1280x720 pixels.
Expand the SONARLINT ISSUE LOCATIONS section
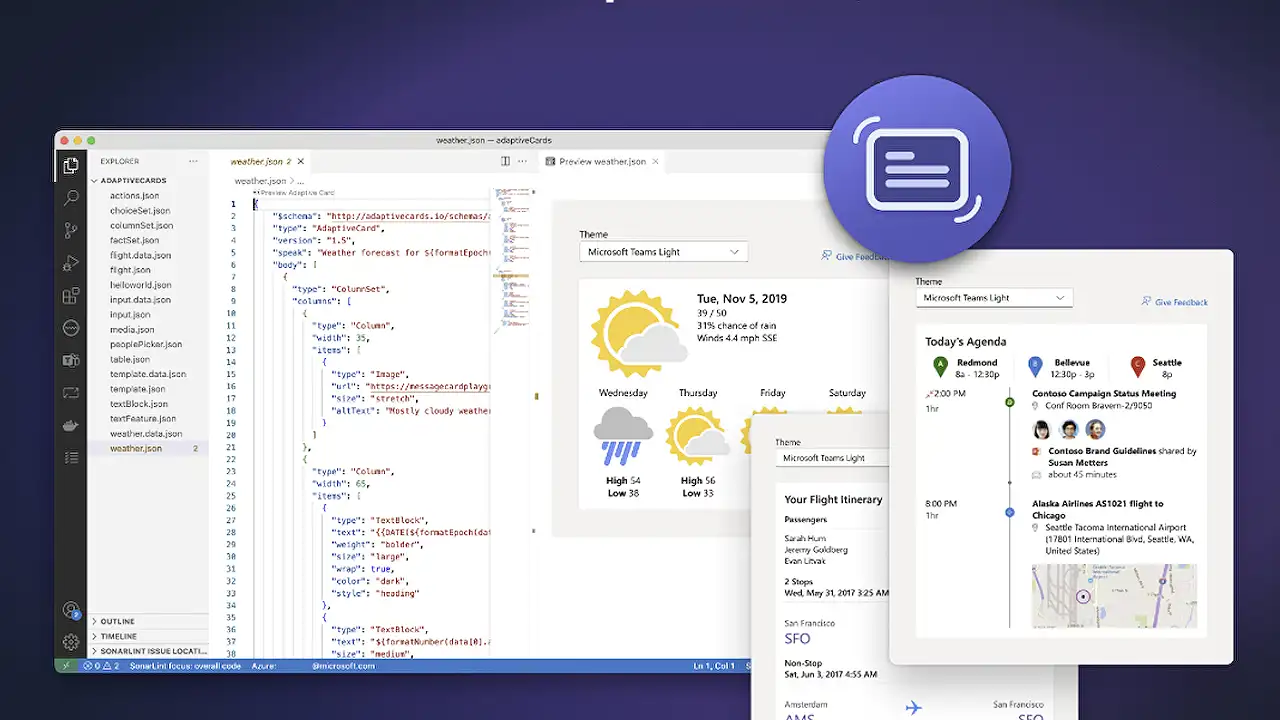point(150,651)
